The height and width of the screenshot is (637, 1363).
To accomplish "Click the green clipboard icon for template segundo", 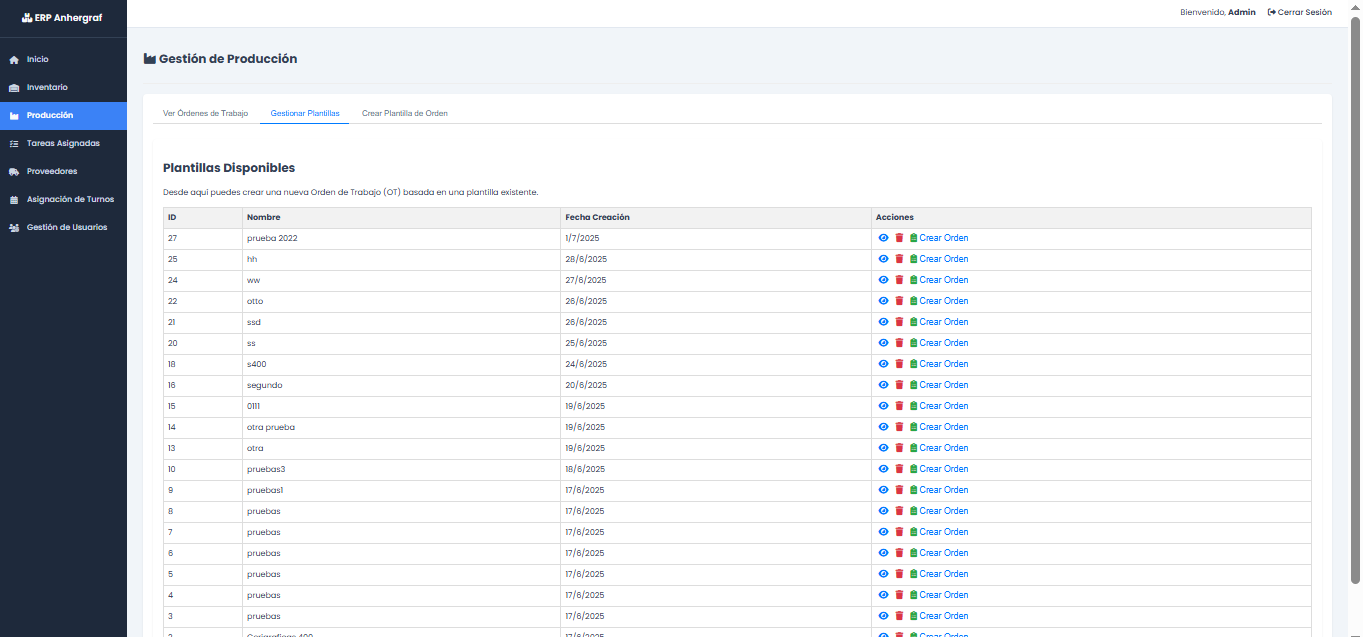I will coord(913,385).
